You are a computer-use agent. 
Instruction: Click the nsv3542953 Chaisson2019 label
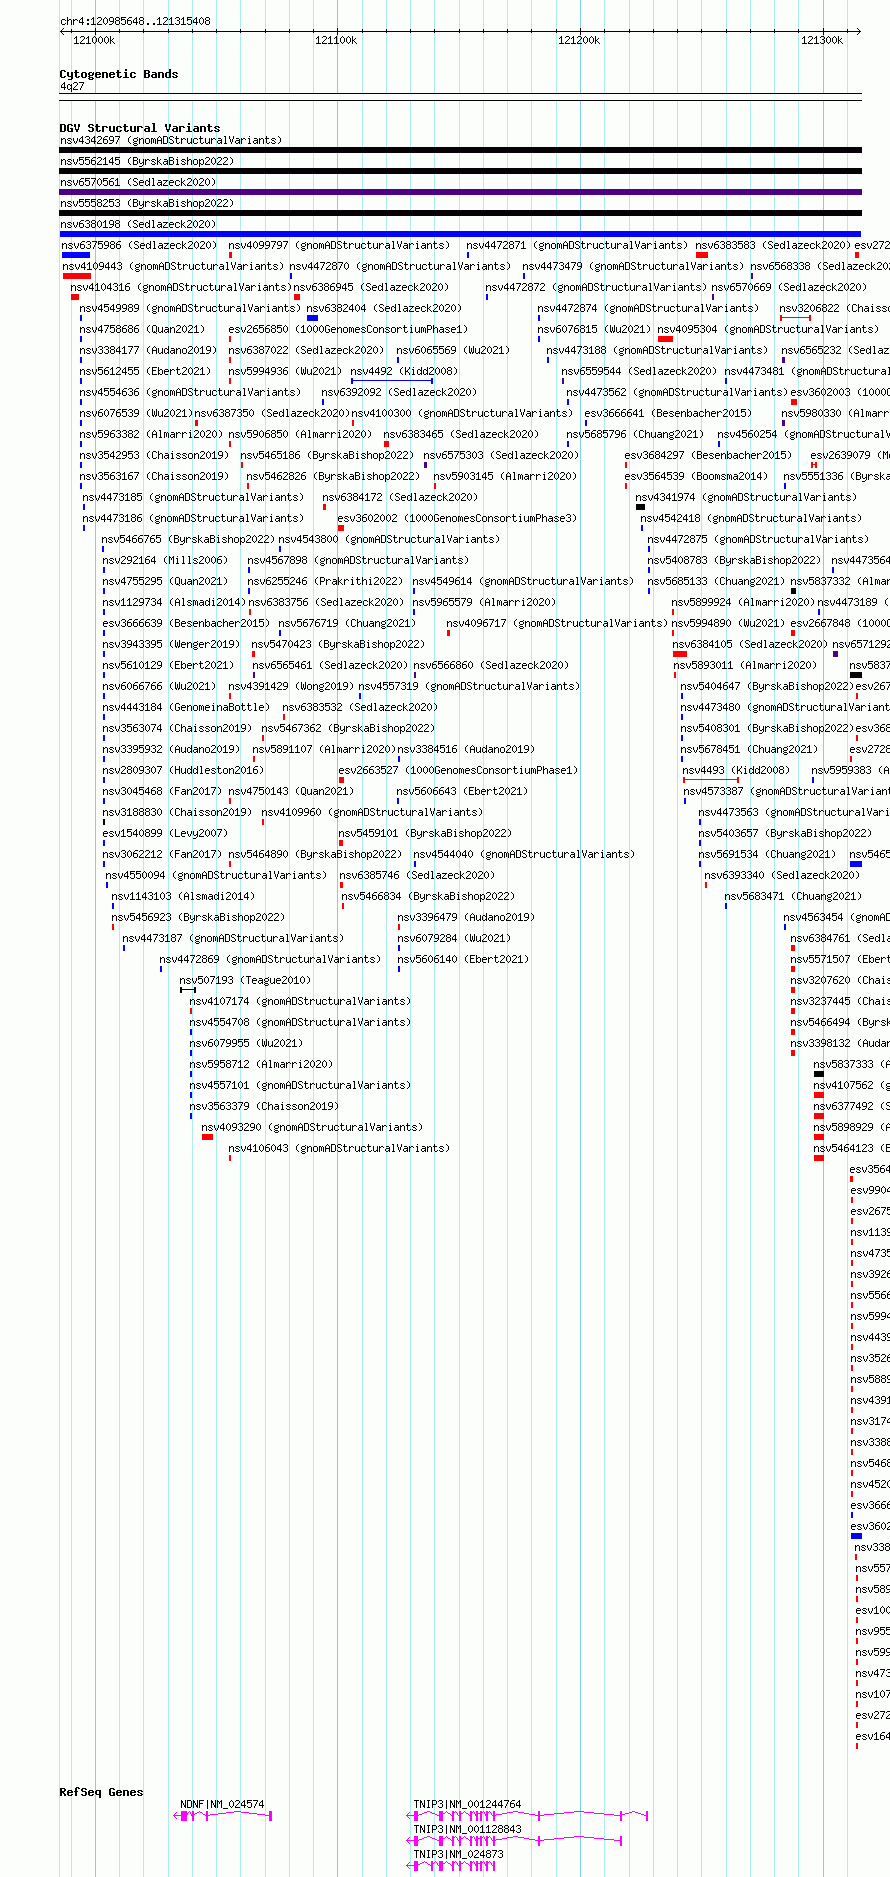tap(154, 455)
